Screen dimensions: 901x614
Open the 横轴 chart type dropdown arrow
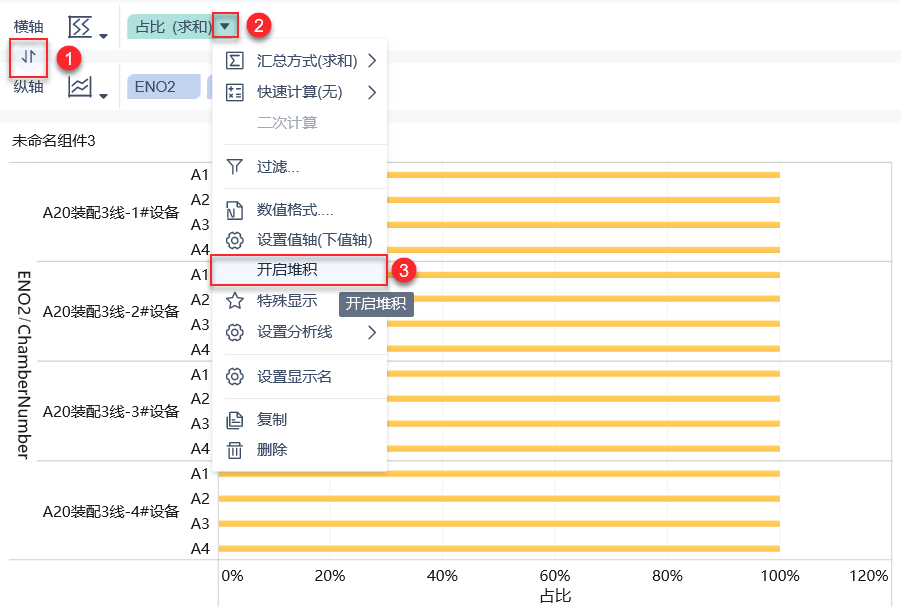click(x=103, y=37)
